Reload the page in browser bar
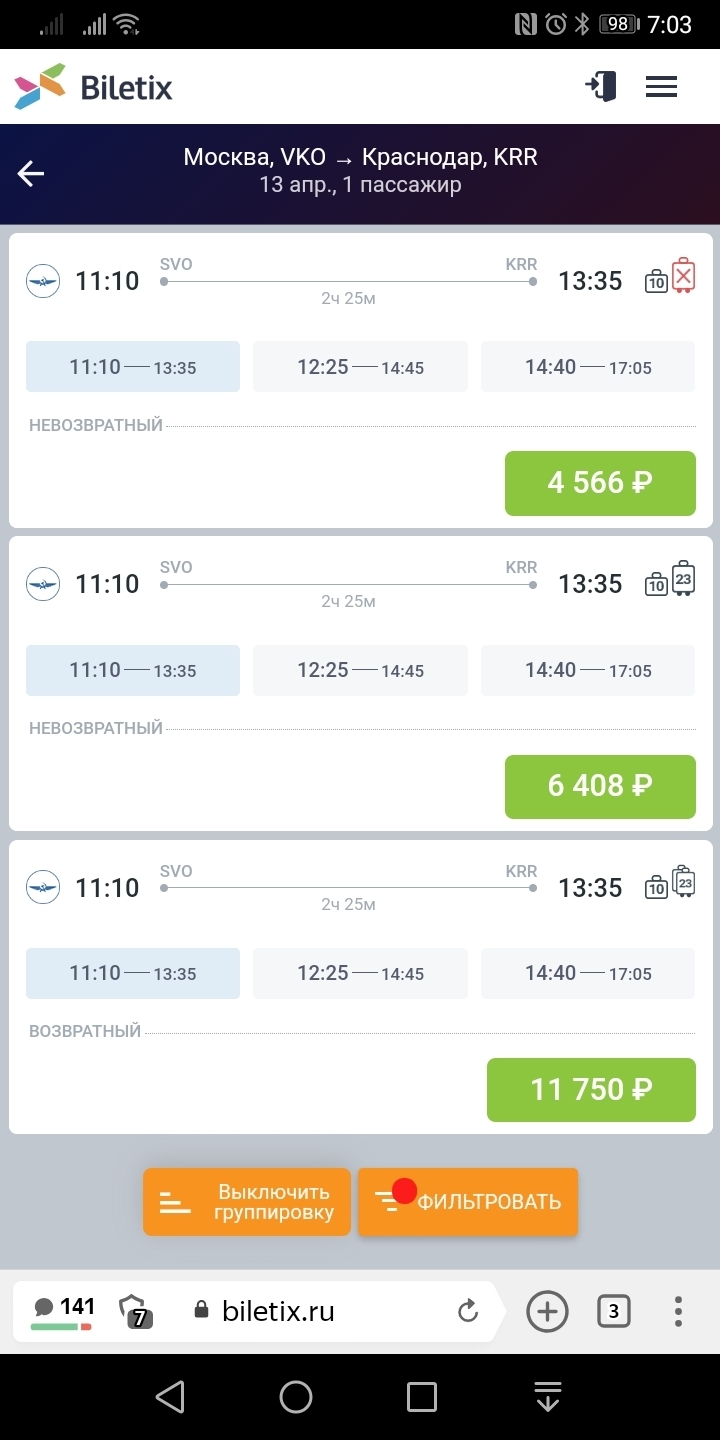 pyautogui.click(x=468, y=1311)
